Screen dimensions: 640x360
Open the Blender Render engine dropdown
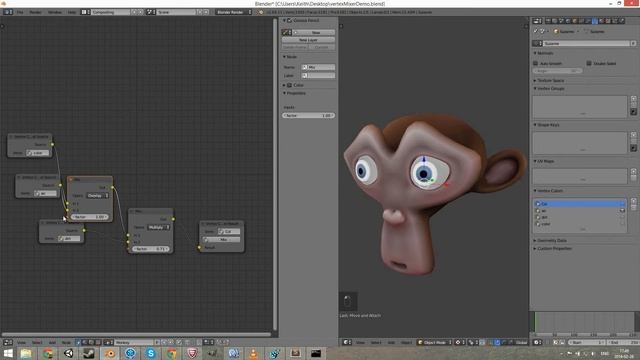coord(234,12)
